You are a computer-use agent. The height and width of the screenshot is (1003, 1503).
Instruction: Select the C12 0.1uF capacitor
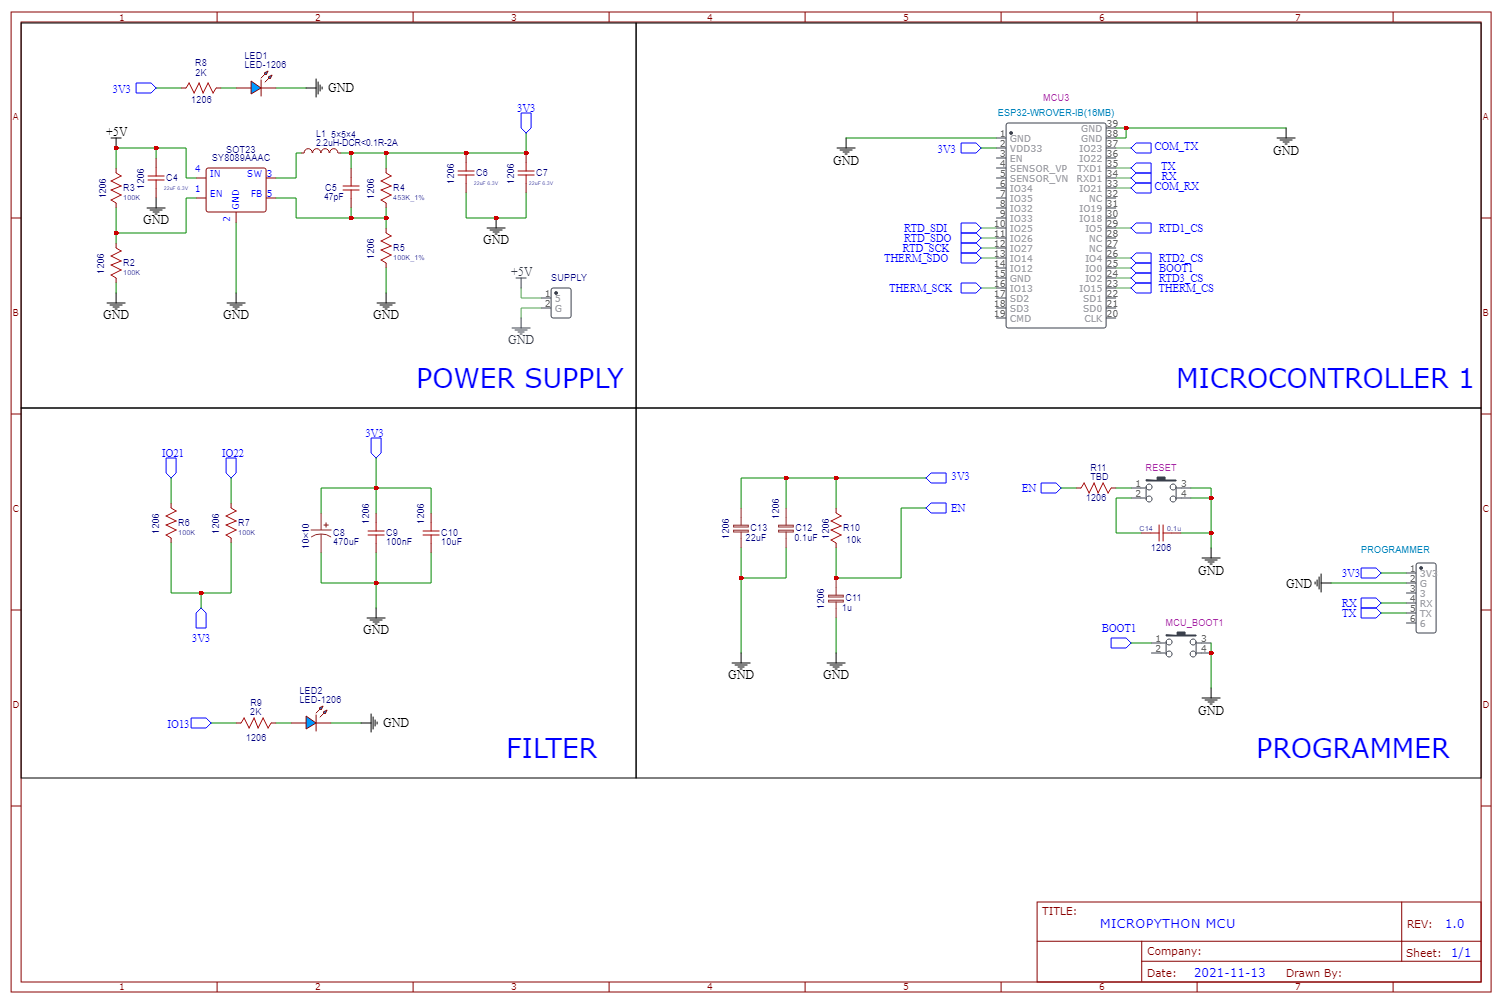click(x=786, y=528)
